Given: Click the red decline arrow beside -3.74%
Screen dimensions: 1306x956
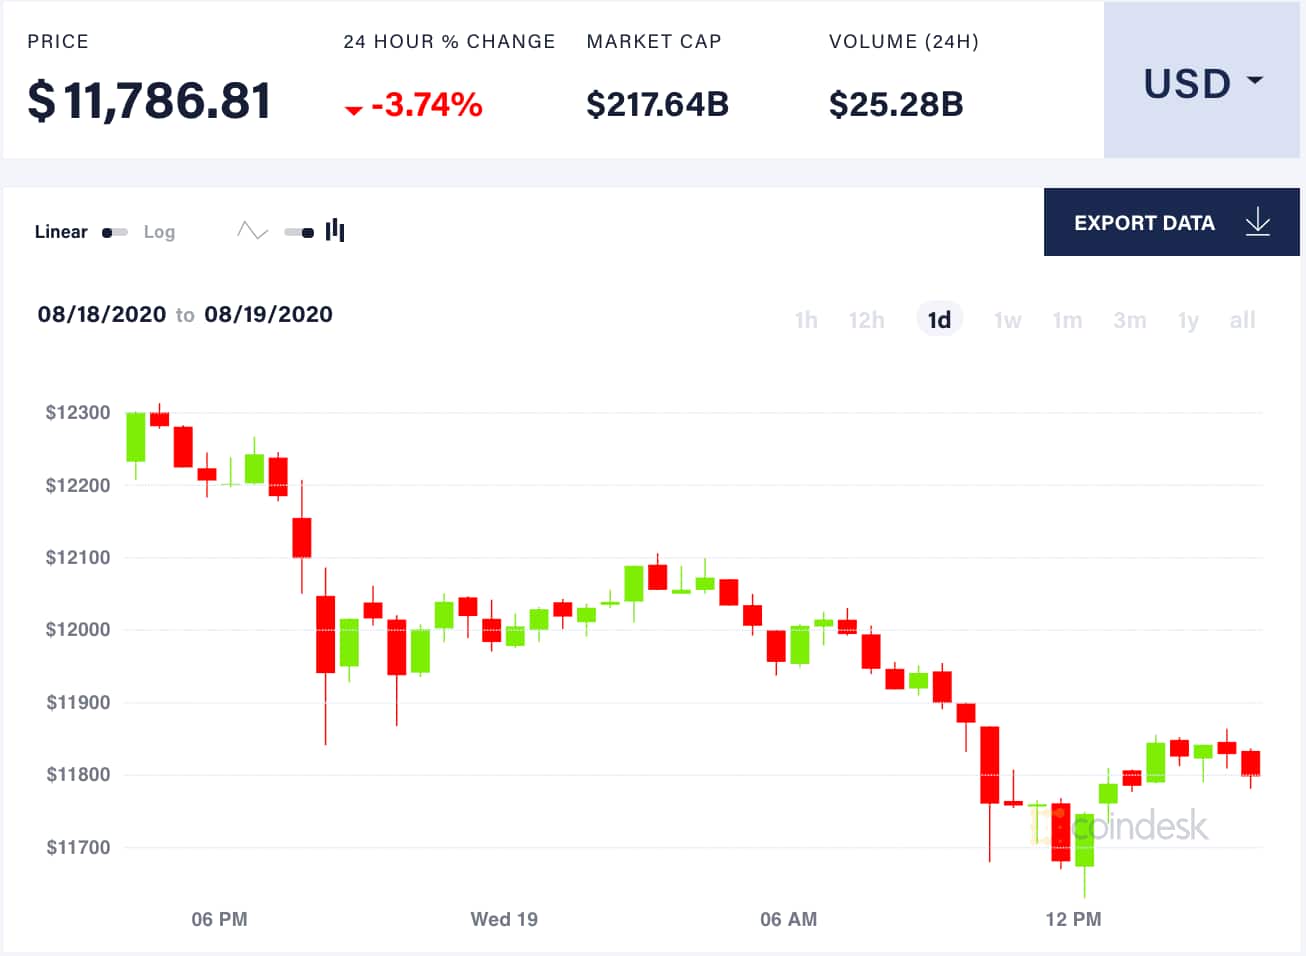Looking at the screenshot, I should pyautogui.click(x=354, y=108).
